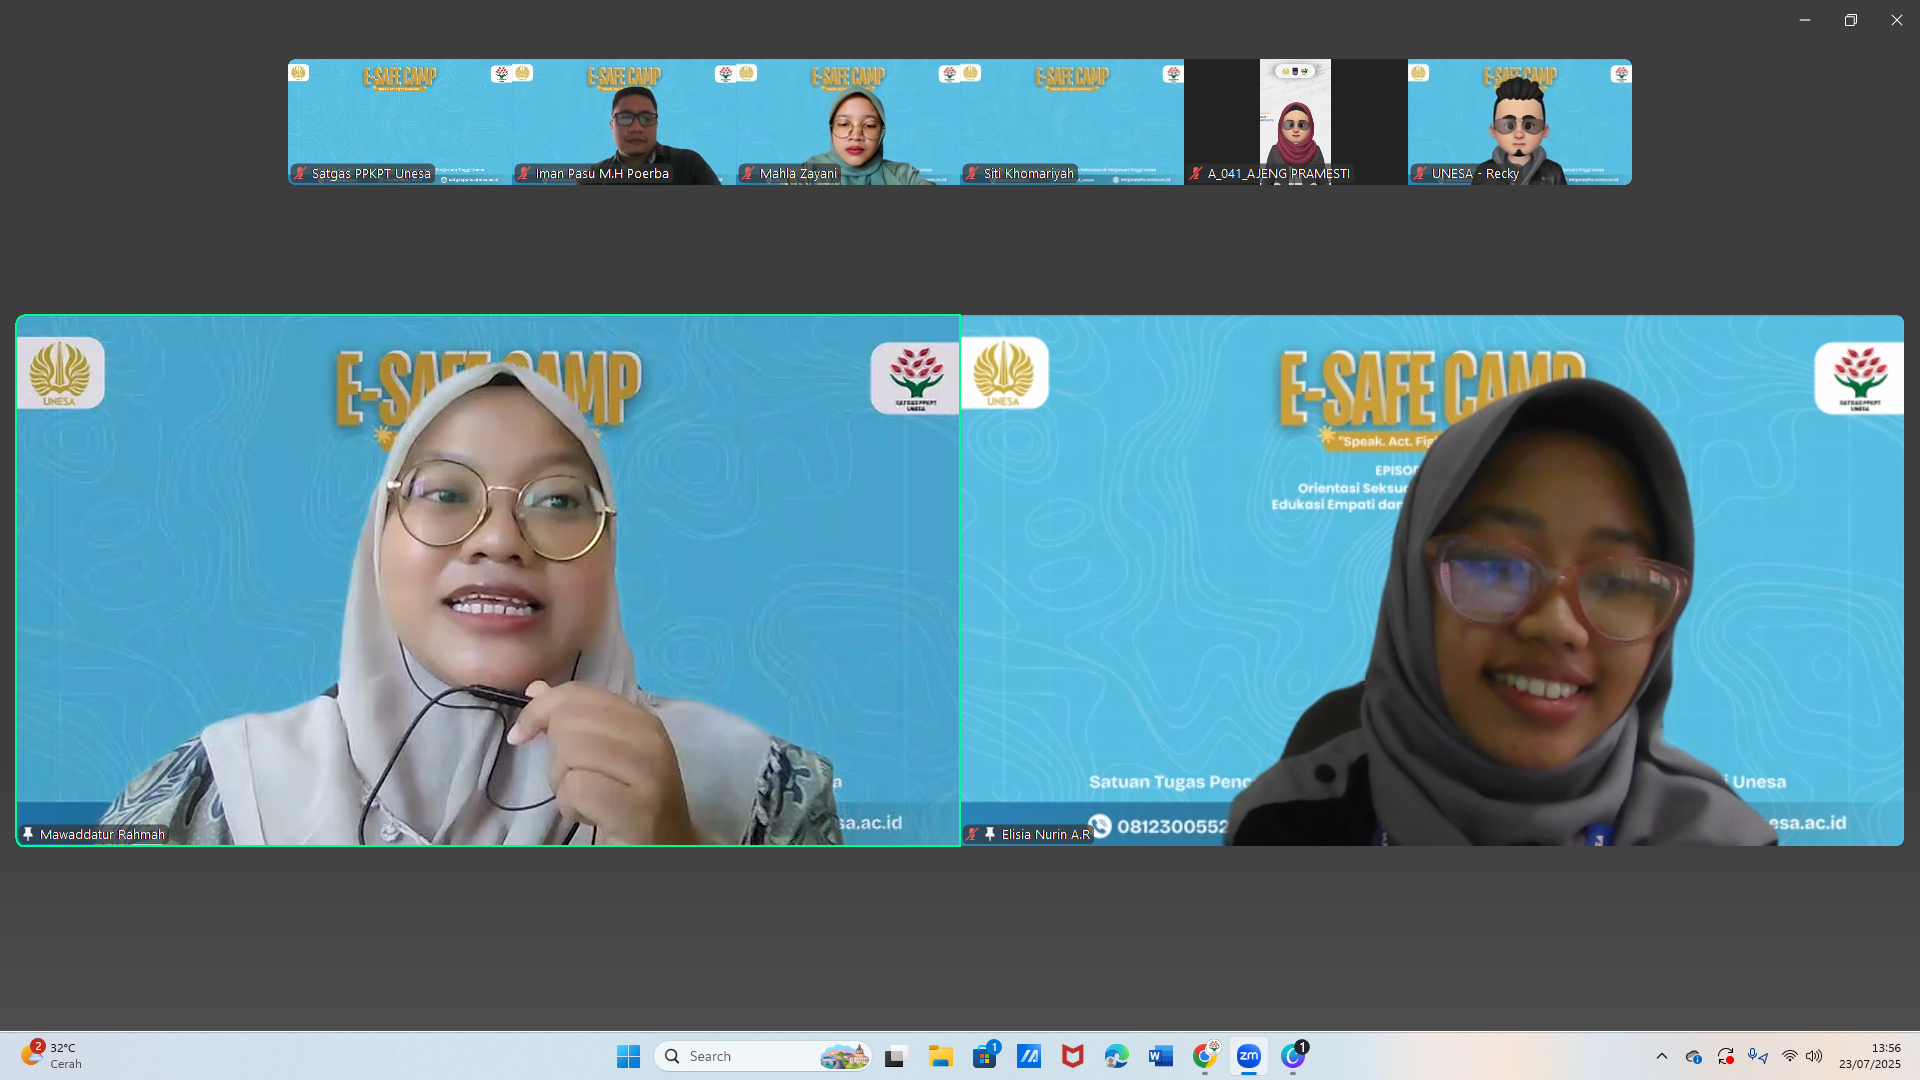
Task: Launch McAfee from the taskbar
Action: pyautogui.click(x=1072, y=1056)
